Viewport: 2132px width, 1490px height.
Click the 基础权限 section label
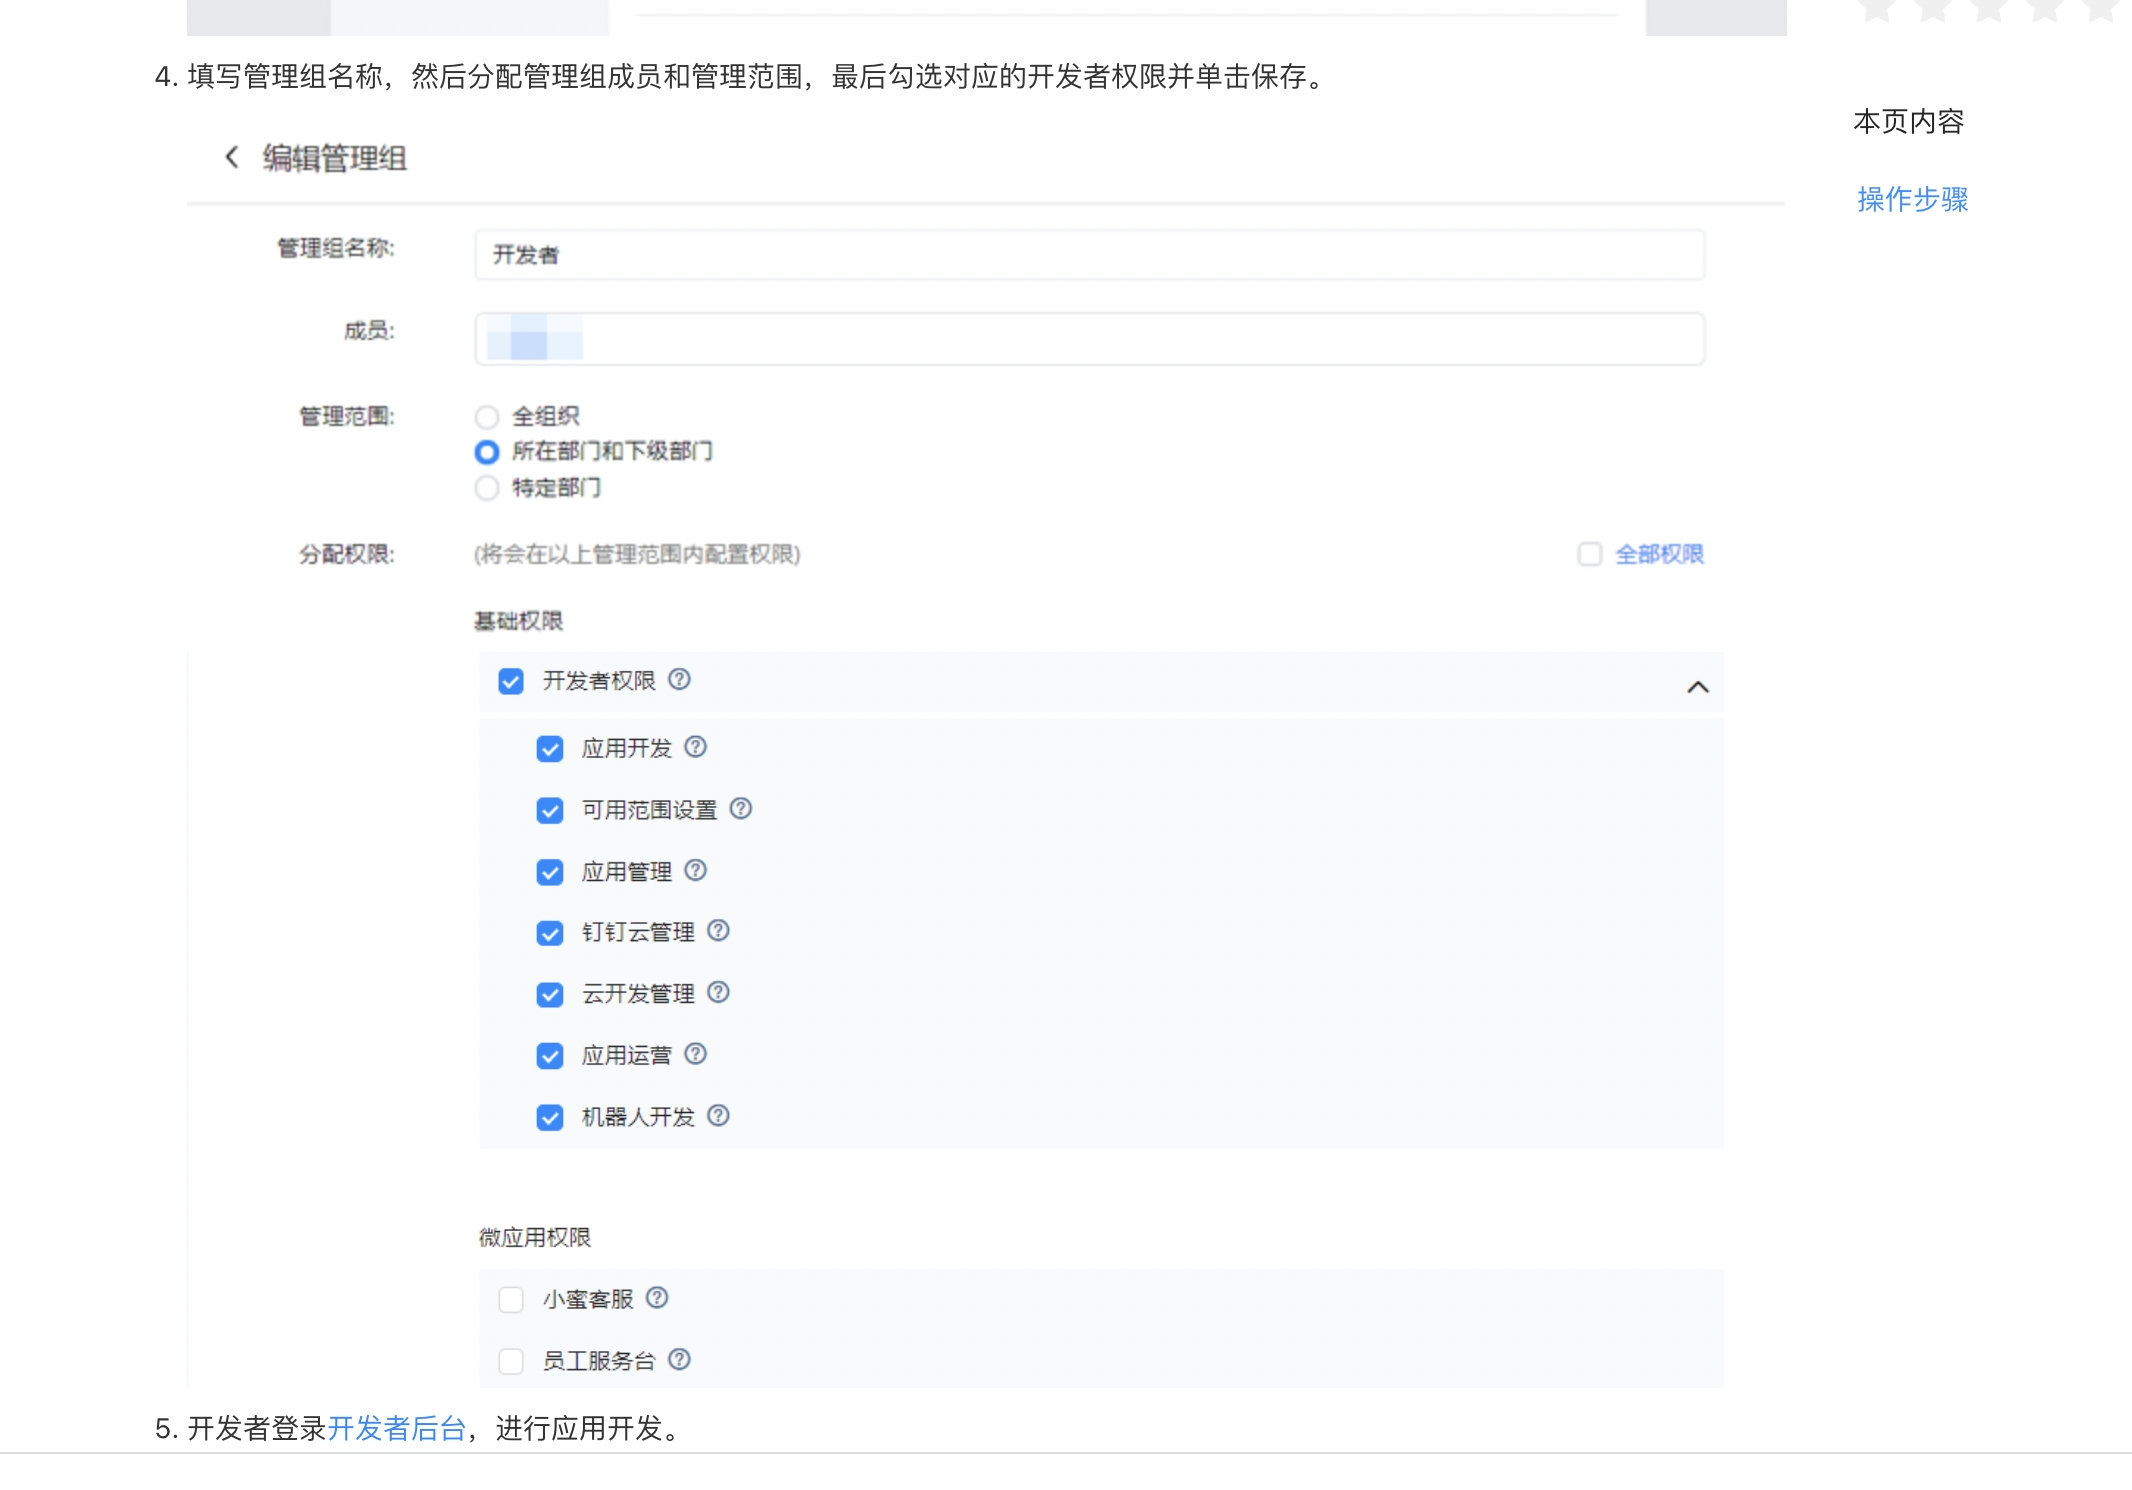click(518, 621)
